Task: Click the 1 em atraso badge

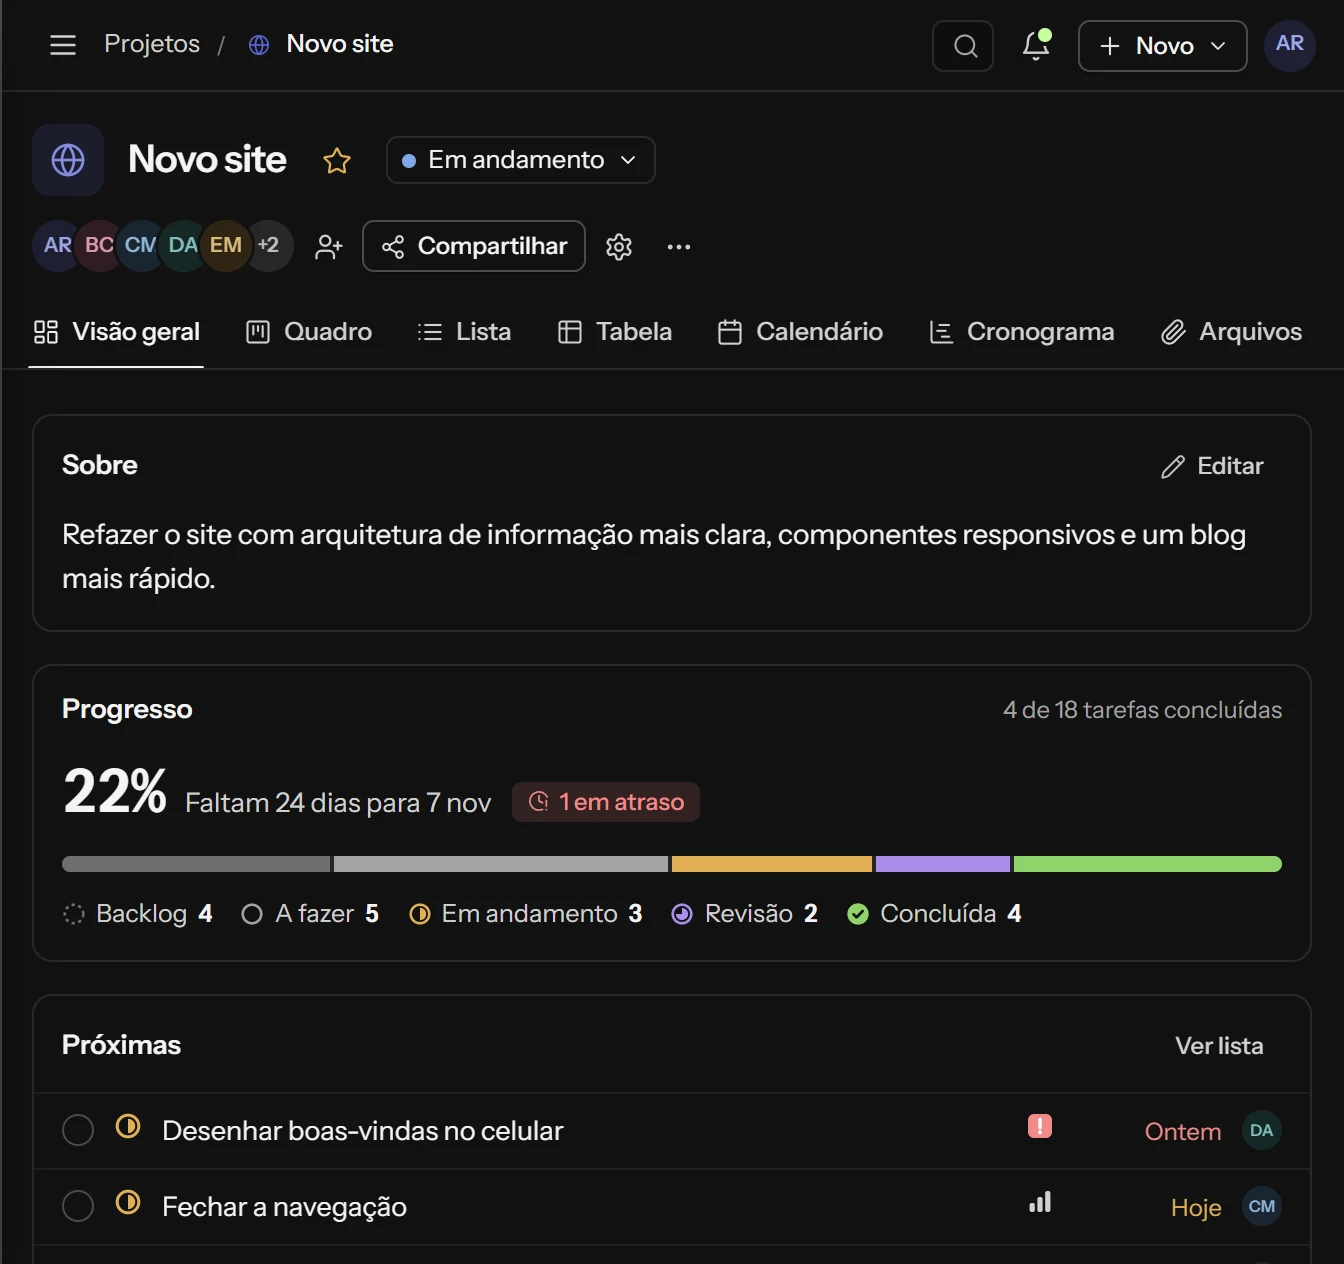Action: [606, 802]
